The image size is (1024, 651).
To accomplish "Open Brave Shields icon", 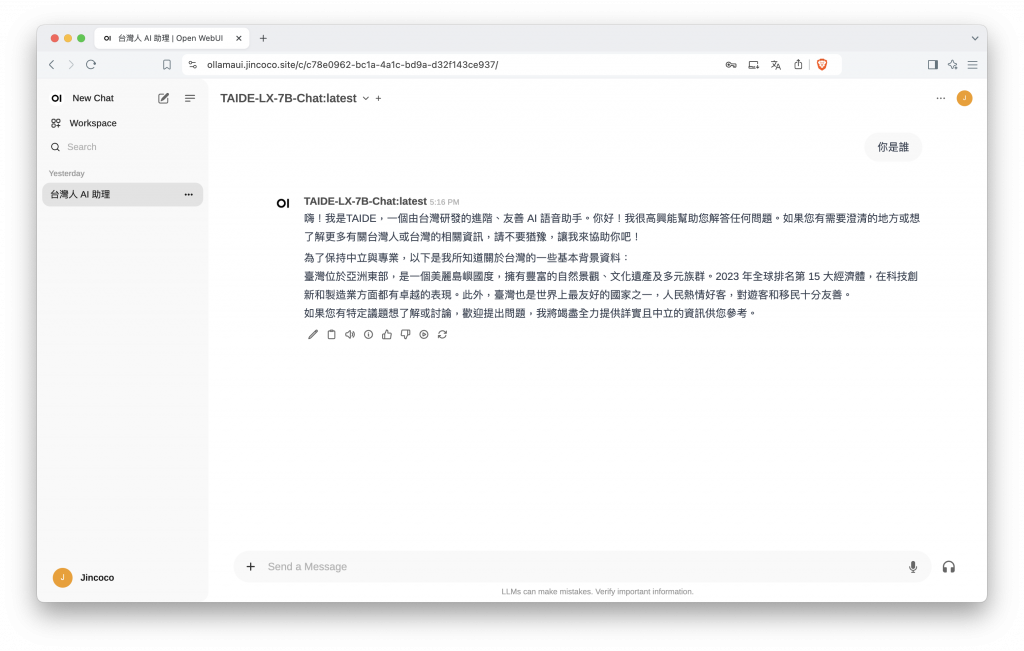I will 822,65.
